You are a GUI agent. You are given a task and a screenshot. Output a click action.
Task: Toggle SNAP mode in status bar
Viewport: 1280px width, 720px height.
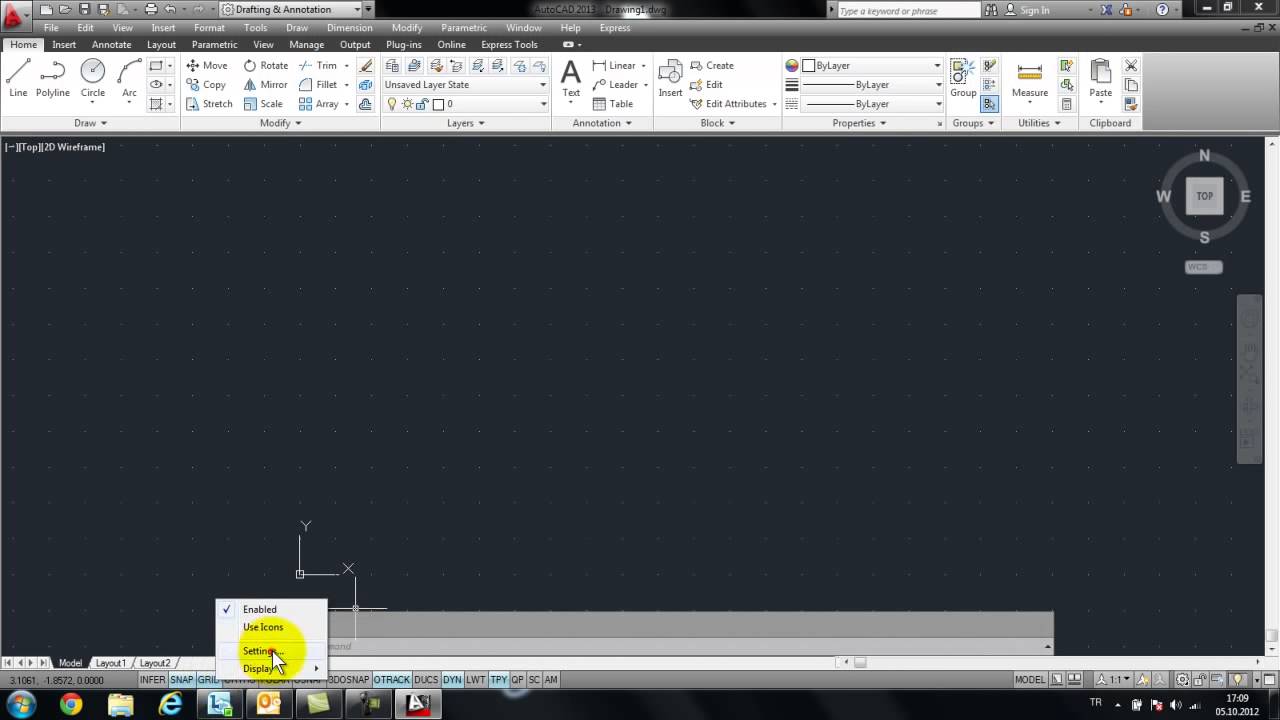[181, 680]
